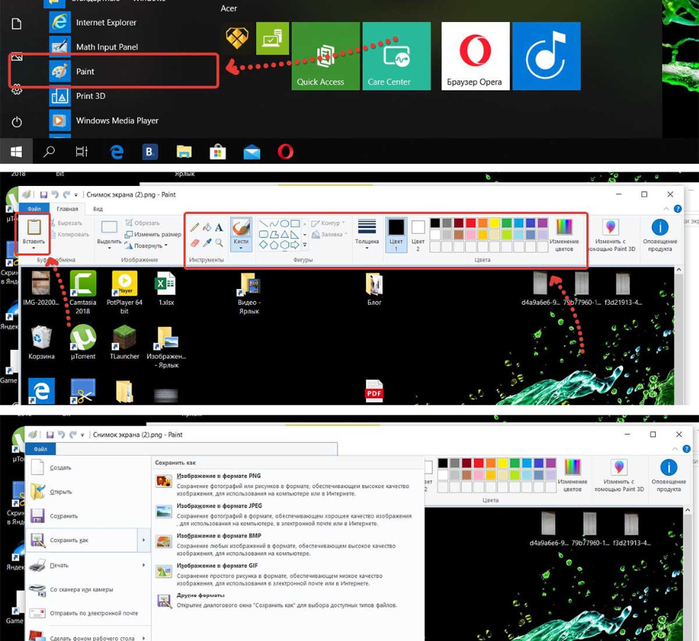
Task: Click the Выделить selection rectangle
Action: click(109, 227)
